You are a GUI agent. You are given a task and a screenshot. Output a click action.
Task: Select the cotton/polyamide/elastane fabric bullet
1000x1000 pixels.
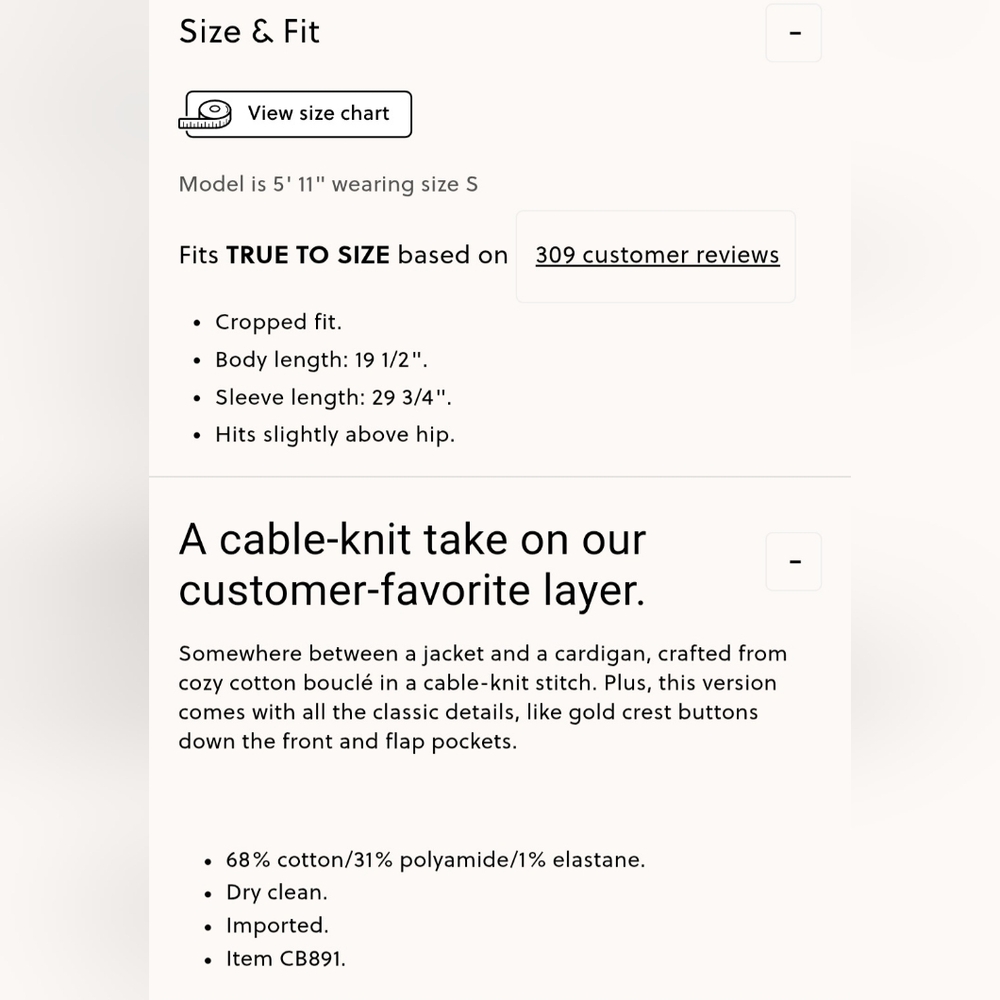(x=435, y=860)
